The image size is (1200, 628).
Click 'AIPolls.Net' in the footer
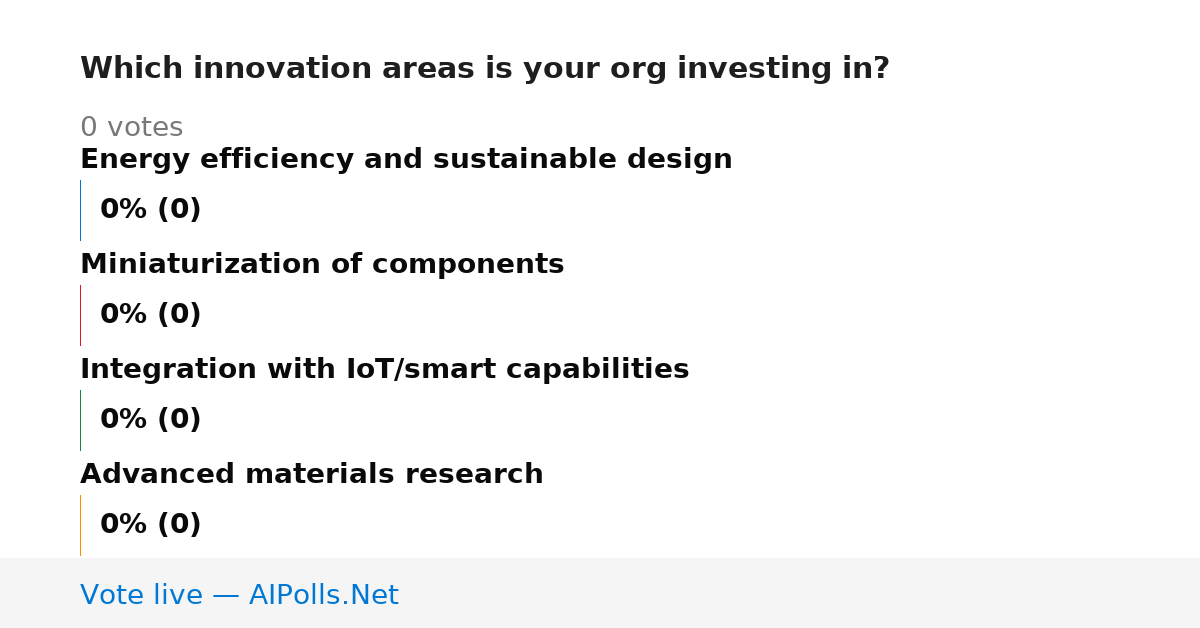(x=324, y=596)
